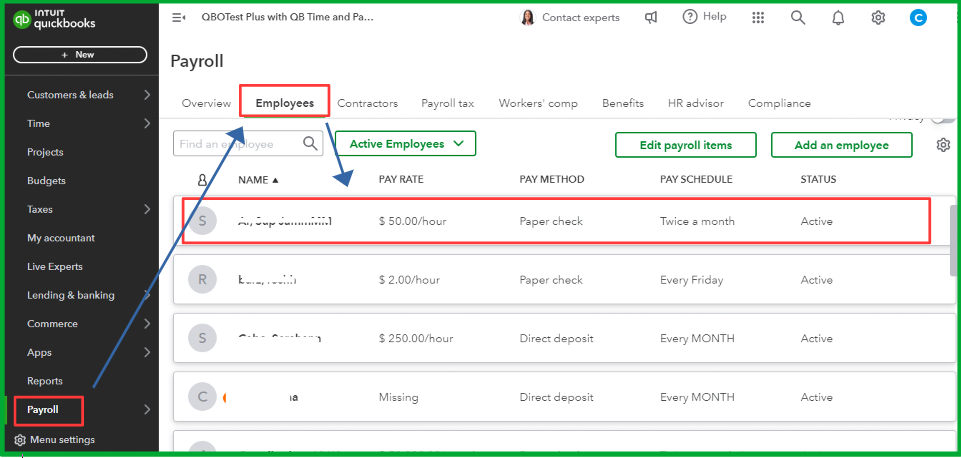Open Menu settings link
This screenshot has height=458, width=961.
click(x=63, y=440)
